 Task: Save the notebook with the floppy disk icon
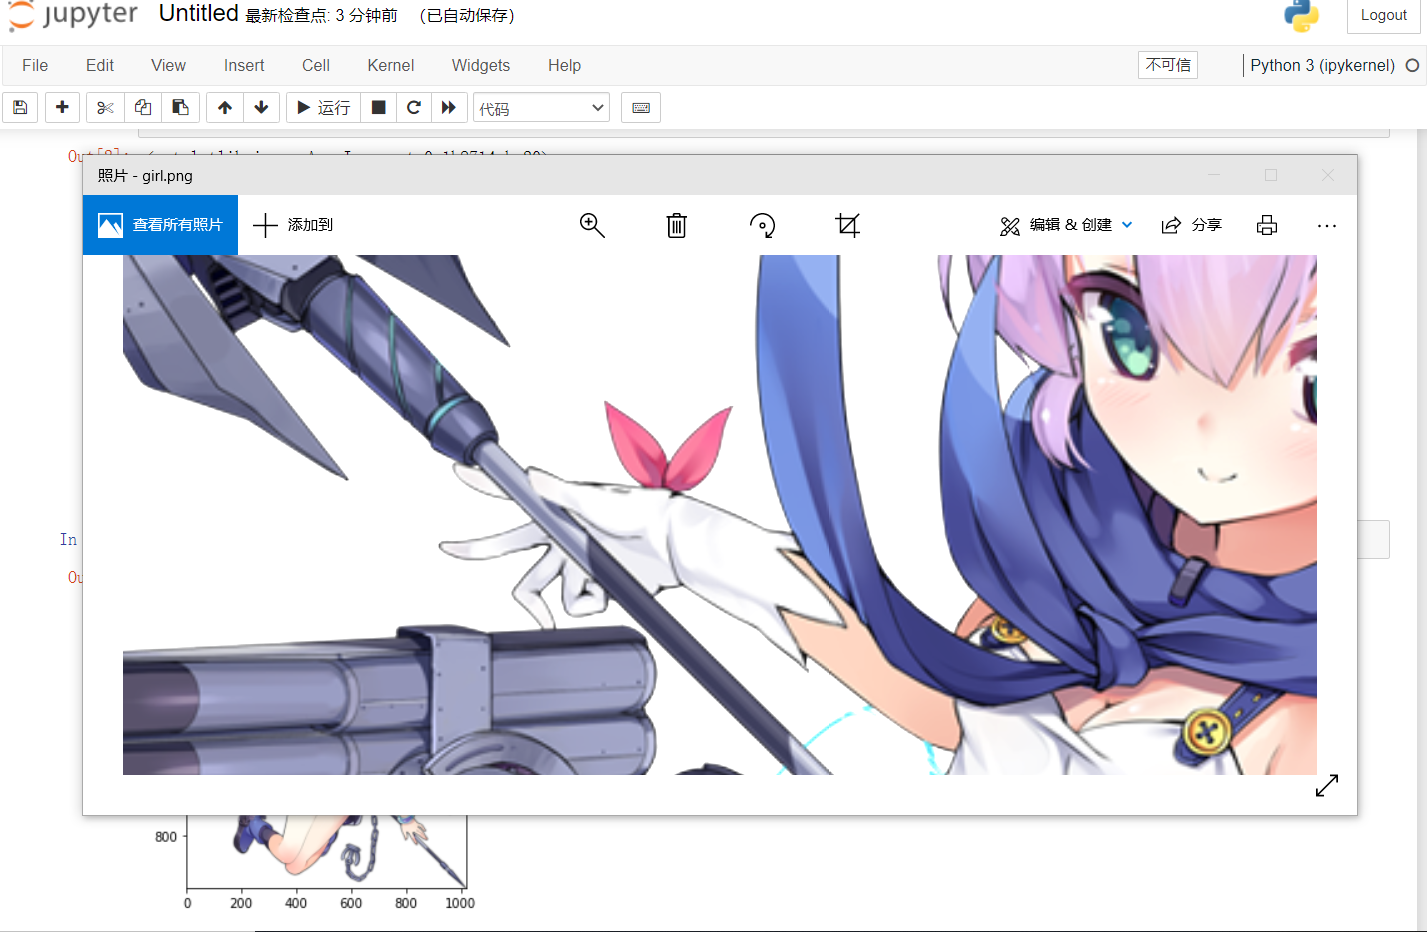pos(20,107)
